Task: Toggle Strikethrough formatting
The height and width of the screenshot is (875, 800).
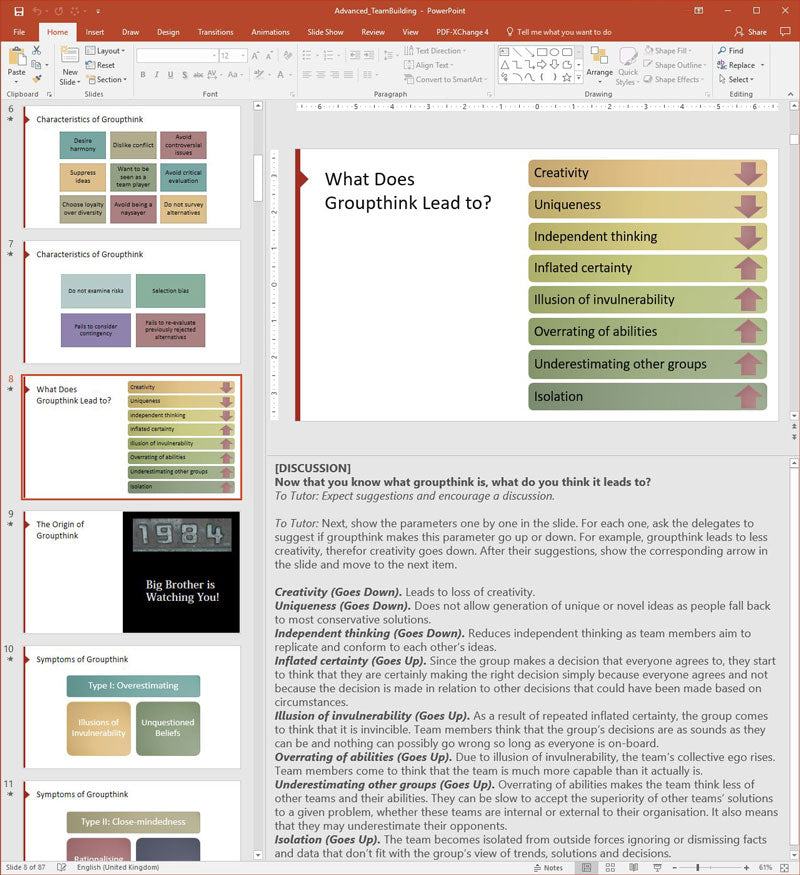Action: (198, 74)
